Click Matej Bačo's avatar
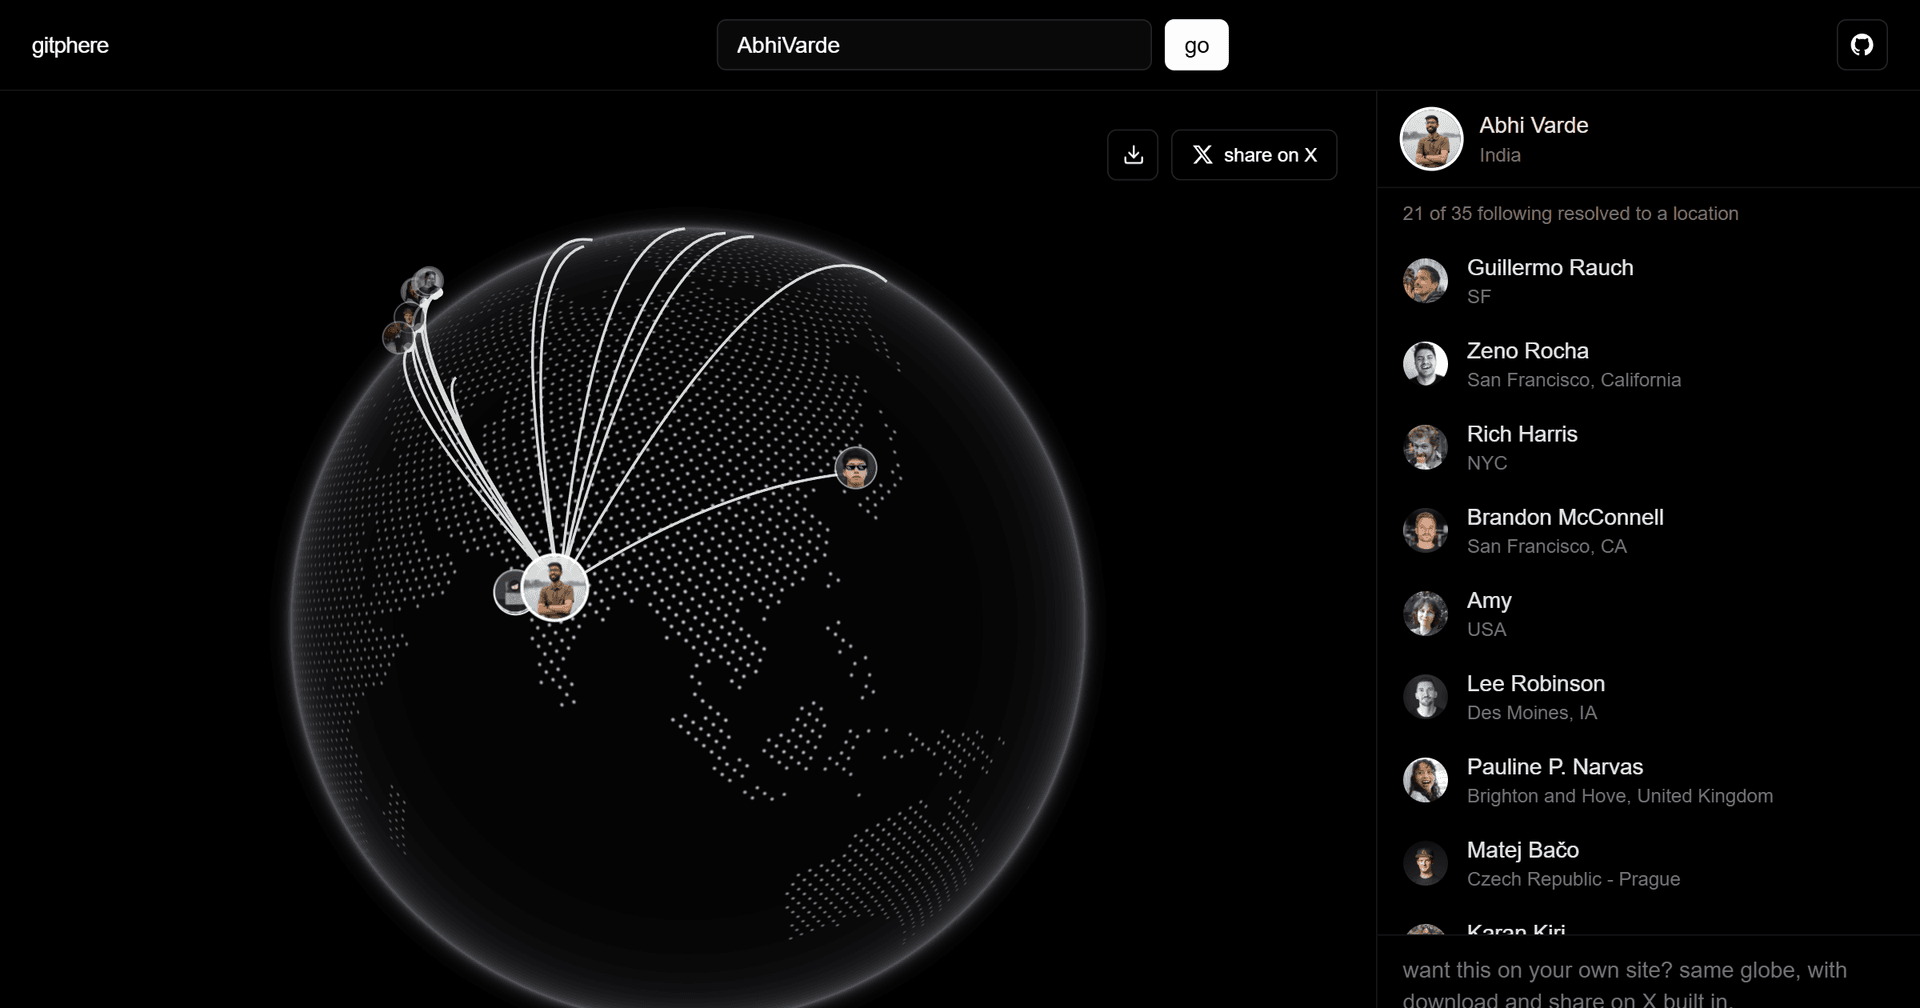The height and width of the screenshot is (1008, 1920). [1425, 862]
